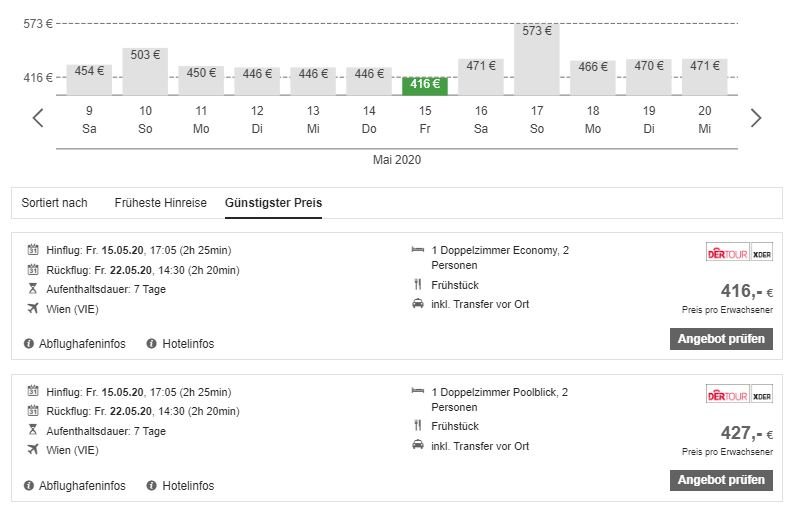Viewport: 793px width, 509px height.
Task: Click info icon beside second Hotelinfos
Action: click(x=152, y=486)
